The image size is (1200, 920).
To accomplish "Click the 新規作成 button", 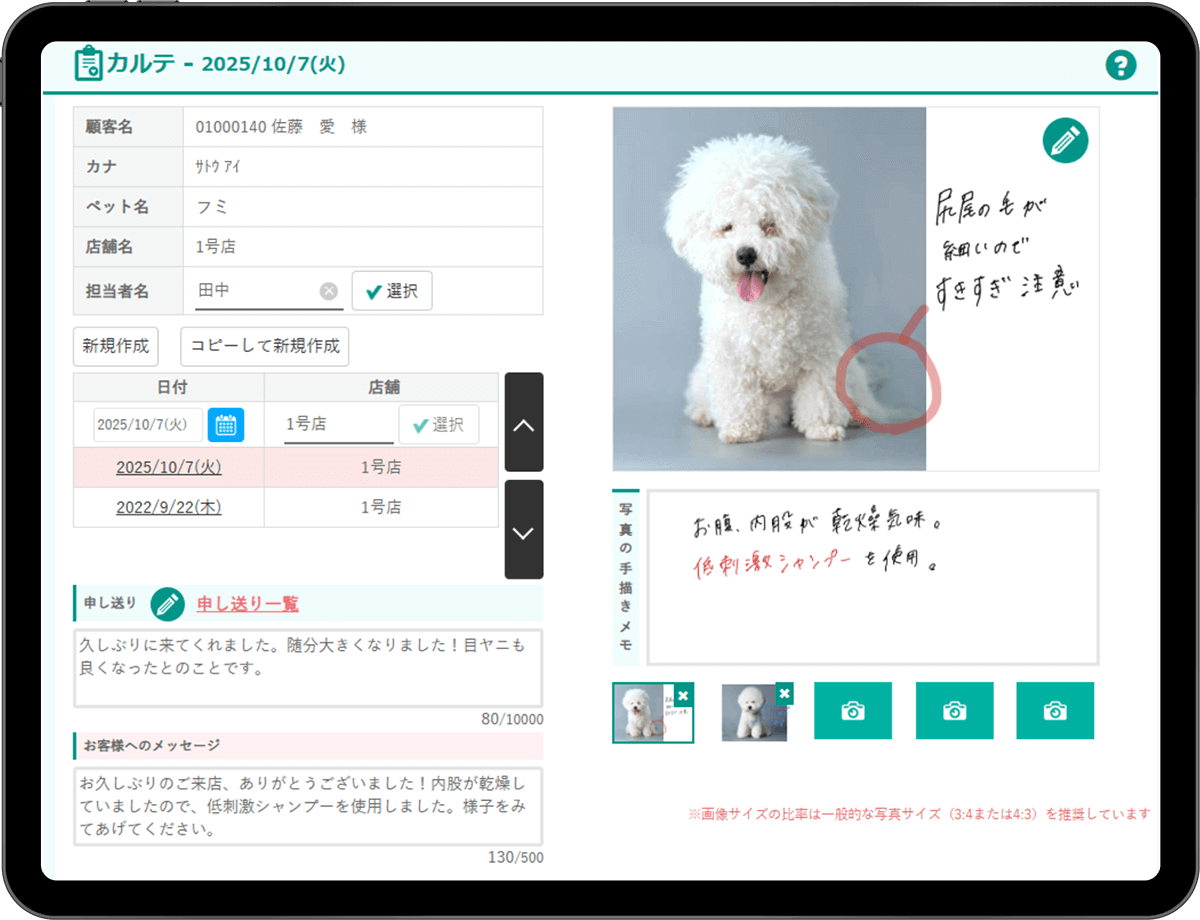I will click(x=116, y=347).
